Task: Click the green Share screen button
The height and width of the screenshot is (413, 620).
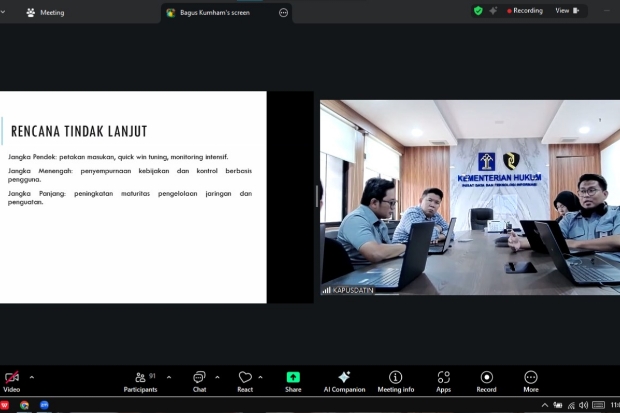Action: (293, 382)
